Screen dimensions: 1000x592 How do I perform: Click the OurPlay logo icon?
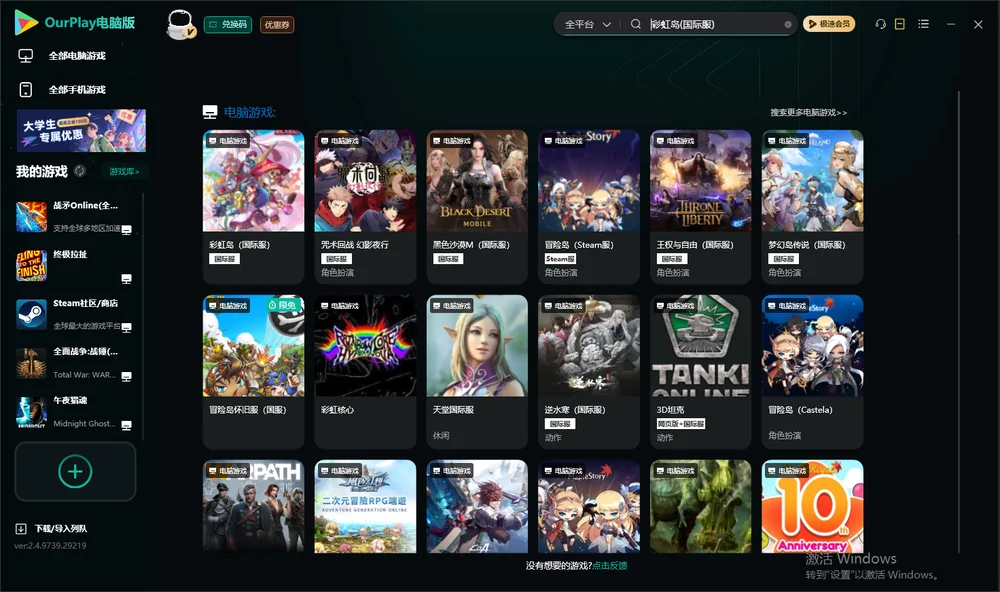pos(26,23)
